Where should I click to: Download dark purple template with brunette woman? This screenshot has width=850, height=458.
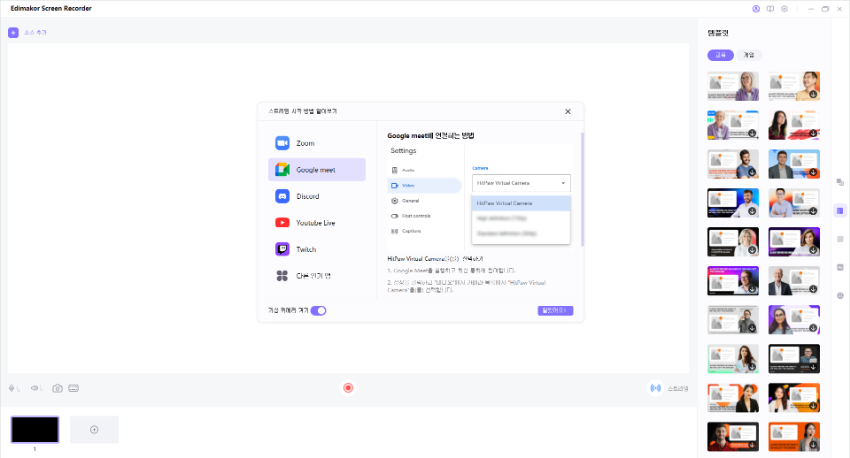coord(813,250)
